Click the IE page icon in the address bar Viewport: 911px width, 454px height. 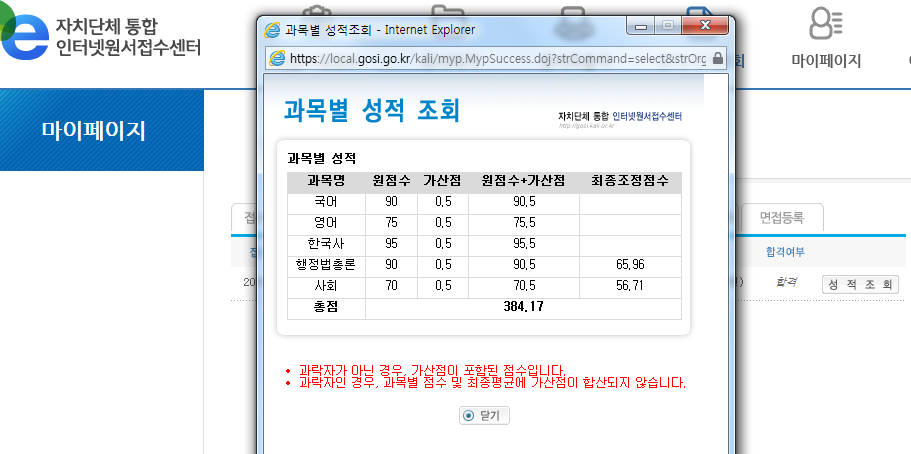coord(277,58)
